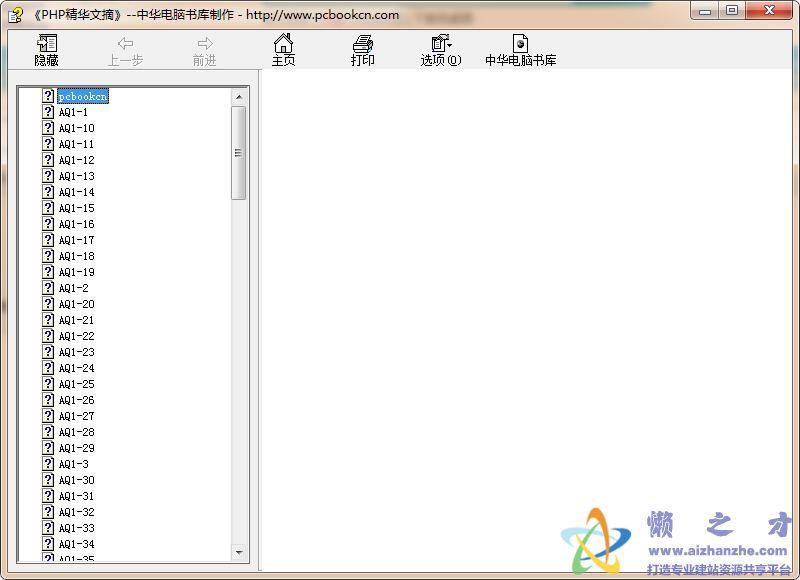Image resolution: width=800 pixels, height=580 pixels.
Task: Open topic AQ1-23
Action: pyautogui.click(x=77, y=352)
